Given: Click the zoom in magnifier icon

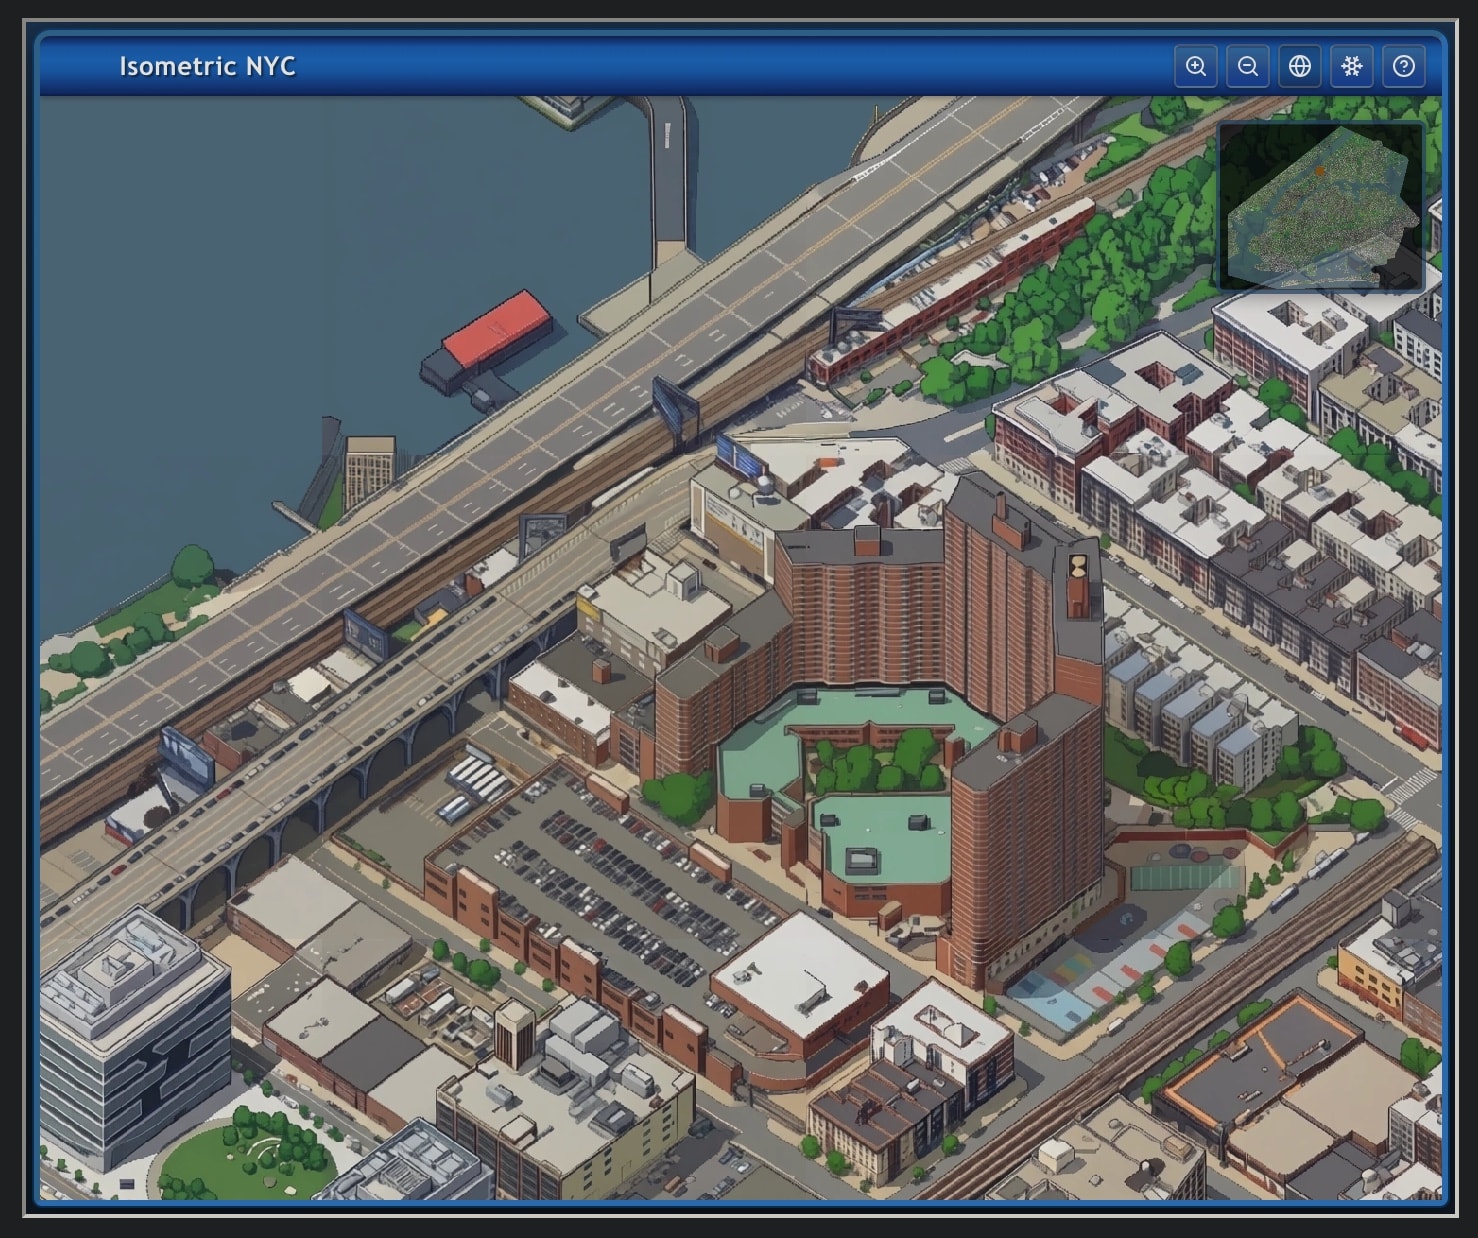Looking at the screenshot, I should (1195, 67).
